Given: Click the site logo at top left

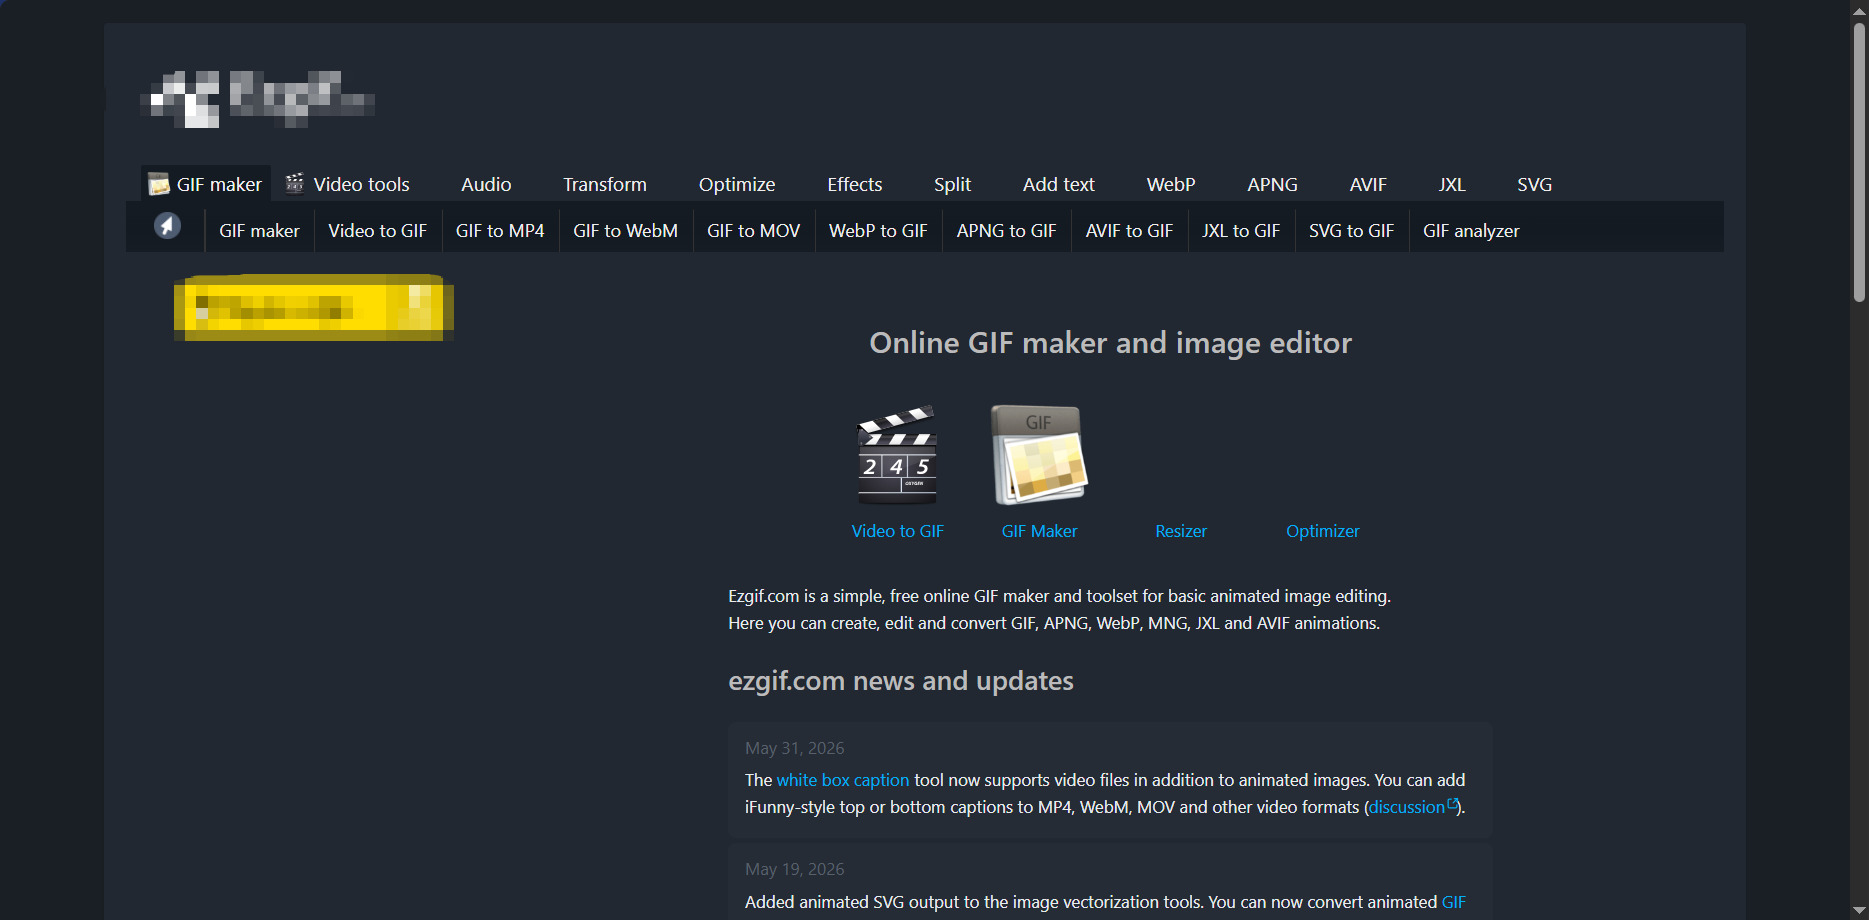Looking at the screenshot, I should point(258,98).
